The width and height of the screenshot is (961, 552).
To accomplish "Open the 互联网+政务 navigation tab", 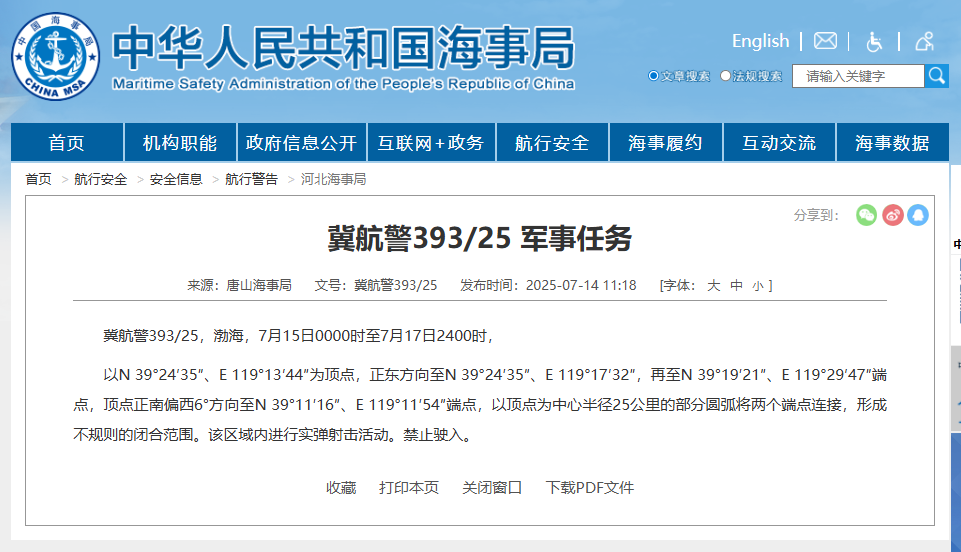I will [431, 142].
